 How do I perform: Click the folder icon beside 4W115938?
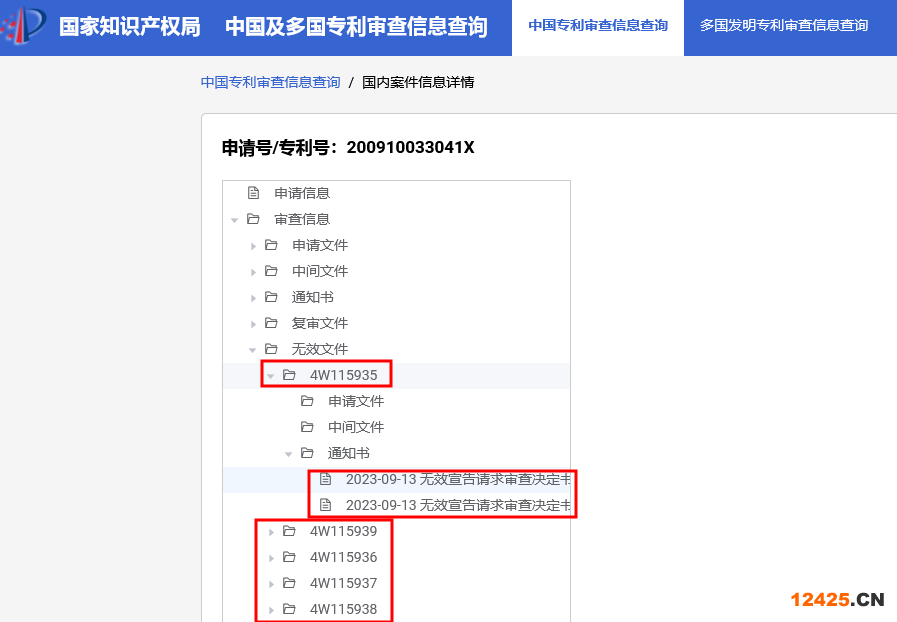(x=289, y=609)
